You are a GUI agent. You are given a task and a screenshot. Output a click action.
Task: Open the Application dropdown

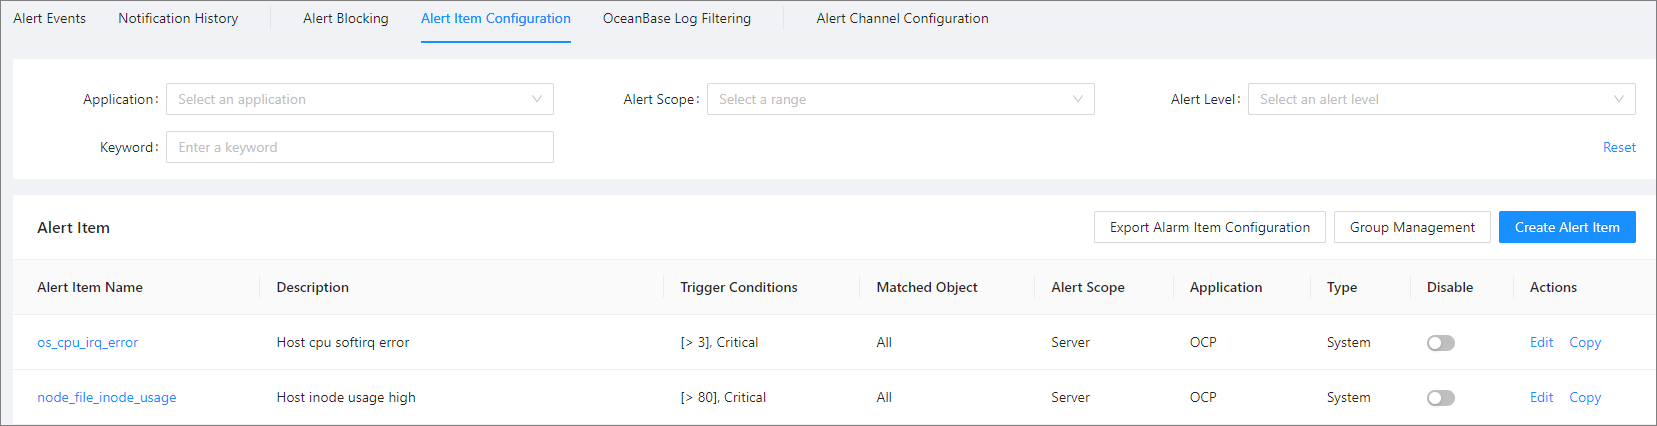tap(359, 99)
